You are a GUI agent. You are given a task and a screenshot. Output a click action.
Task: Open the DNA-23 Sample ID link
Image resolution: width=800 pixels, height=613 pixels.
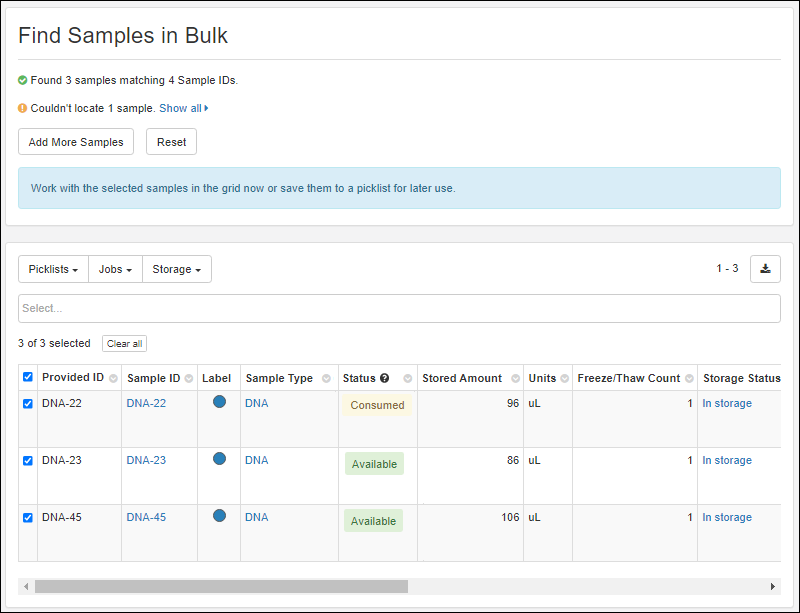146,461
